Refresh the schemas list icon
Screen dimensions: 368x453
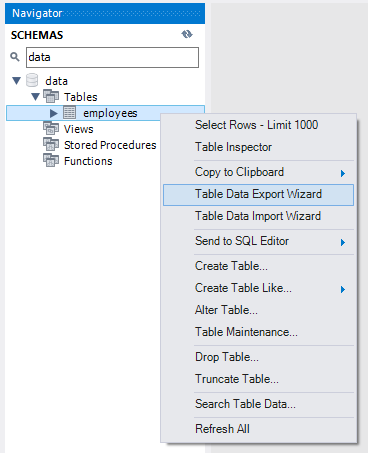point(187,34)
